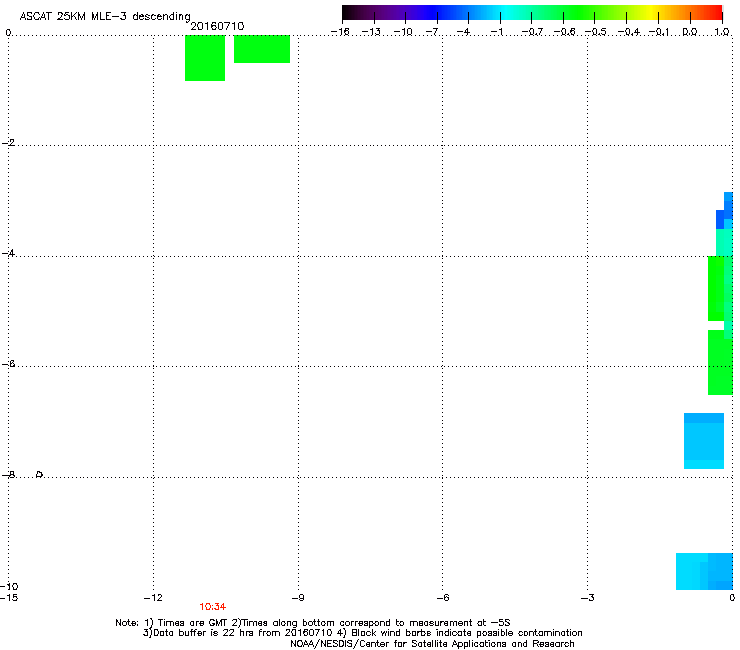Click the color bar label "-16"

pos(340,32)
